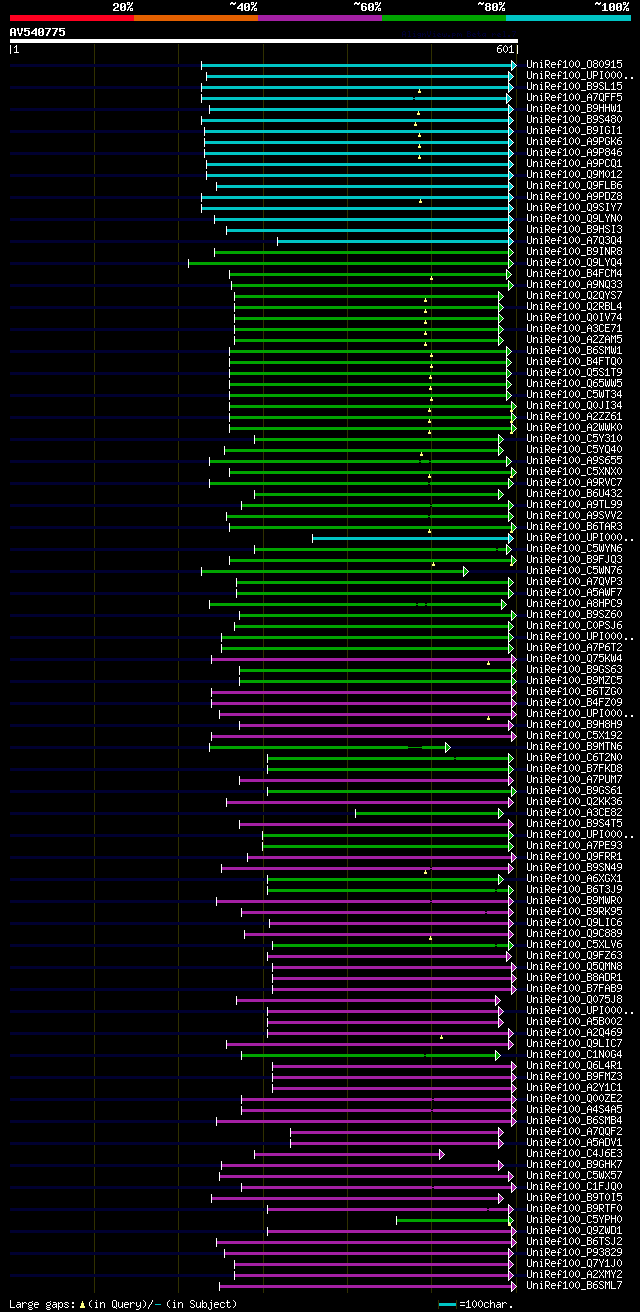The height and width of the screenshot is (1312, 640).
Task: Select the UniRef100_C4J6E3 label
Action: point(574,1153)
